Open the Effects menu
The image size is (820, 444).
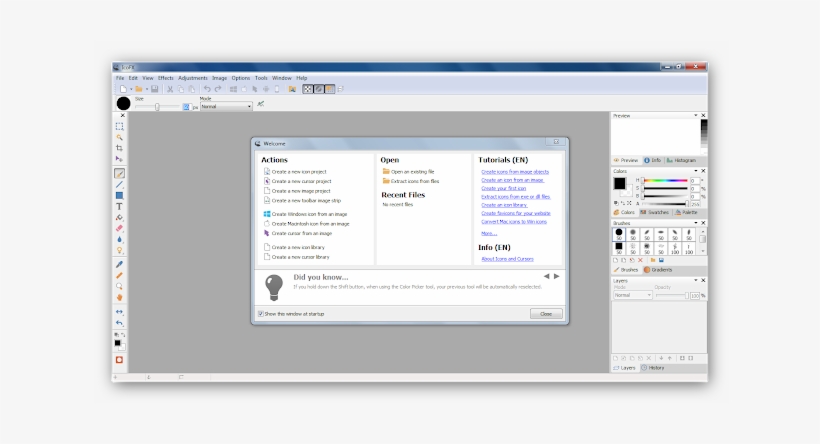coord(165,78)
